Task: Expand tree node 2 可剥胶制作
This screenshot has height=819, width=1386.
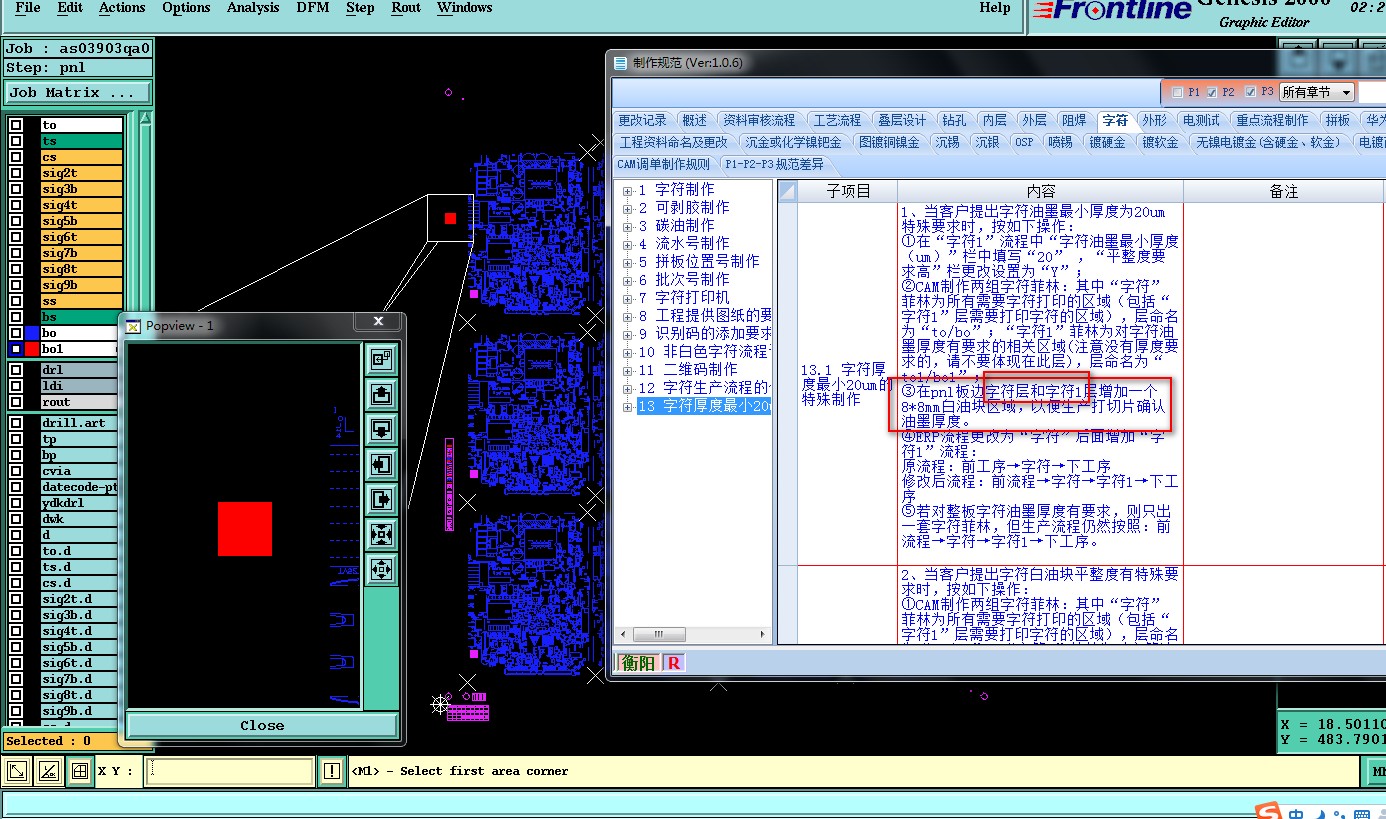Action: tap(627, 209)
